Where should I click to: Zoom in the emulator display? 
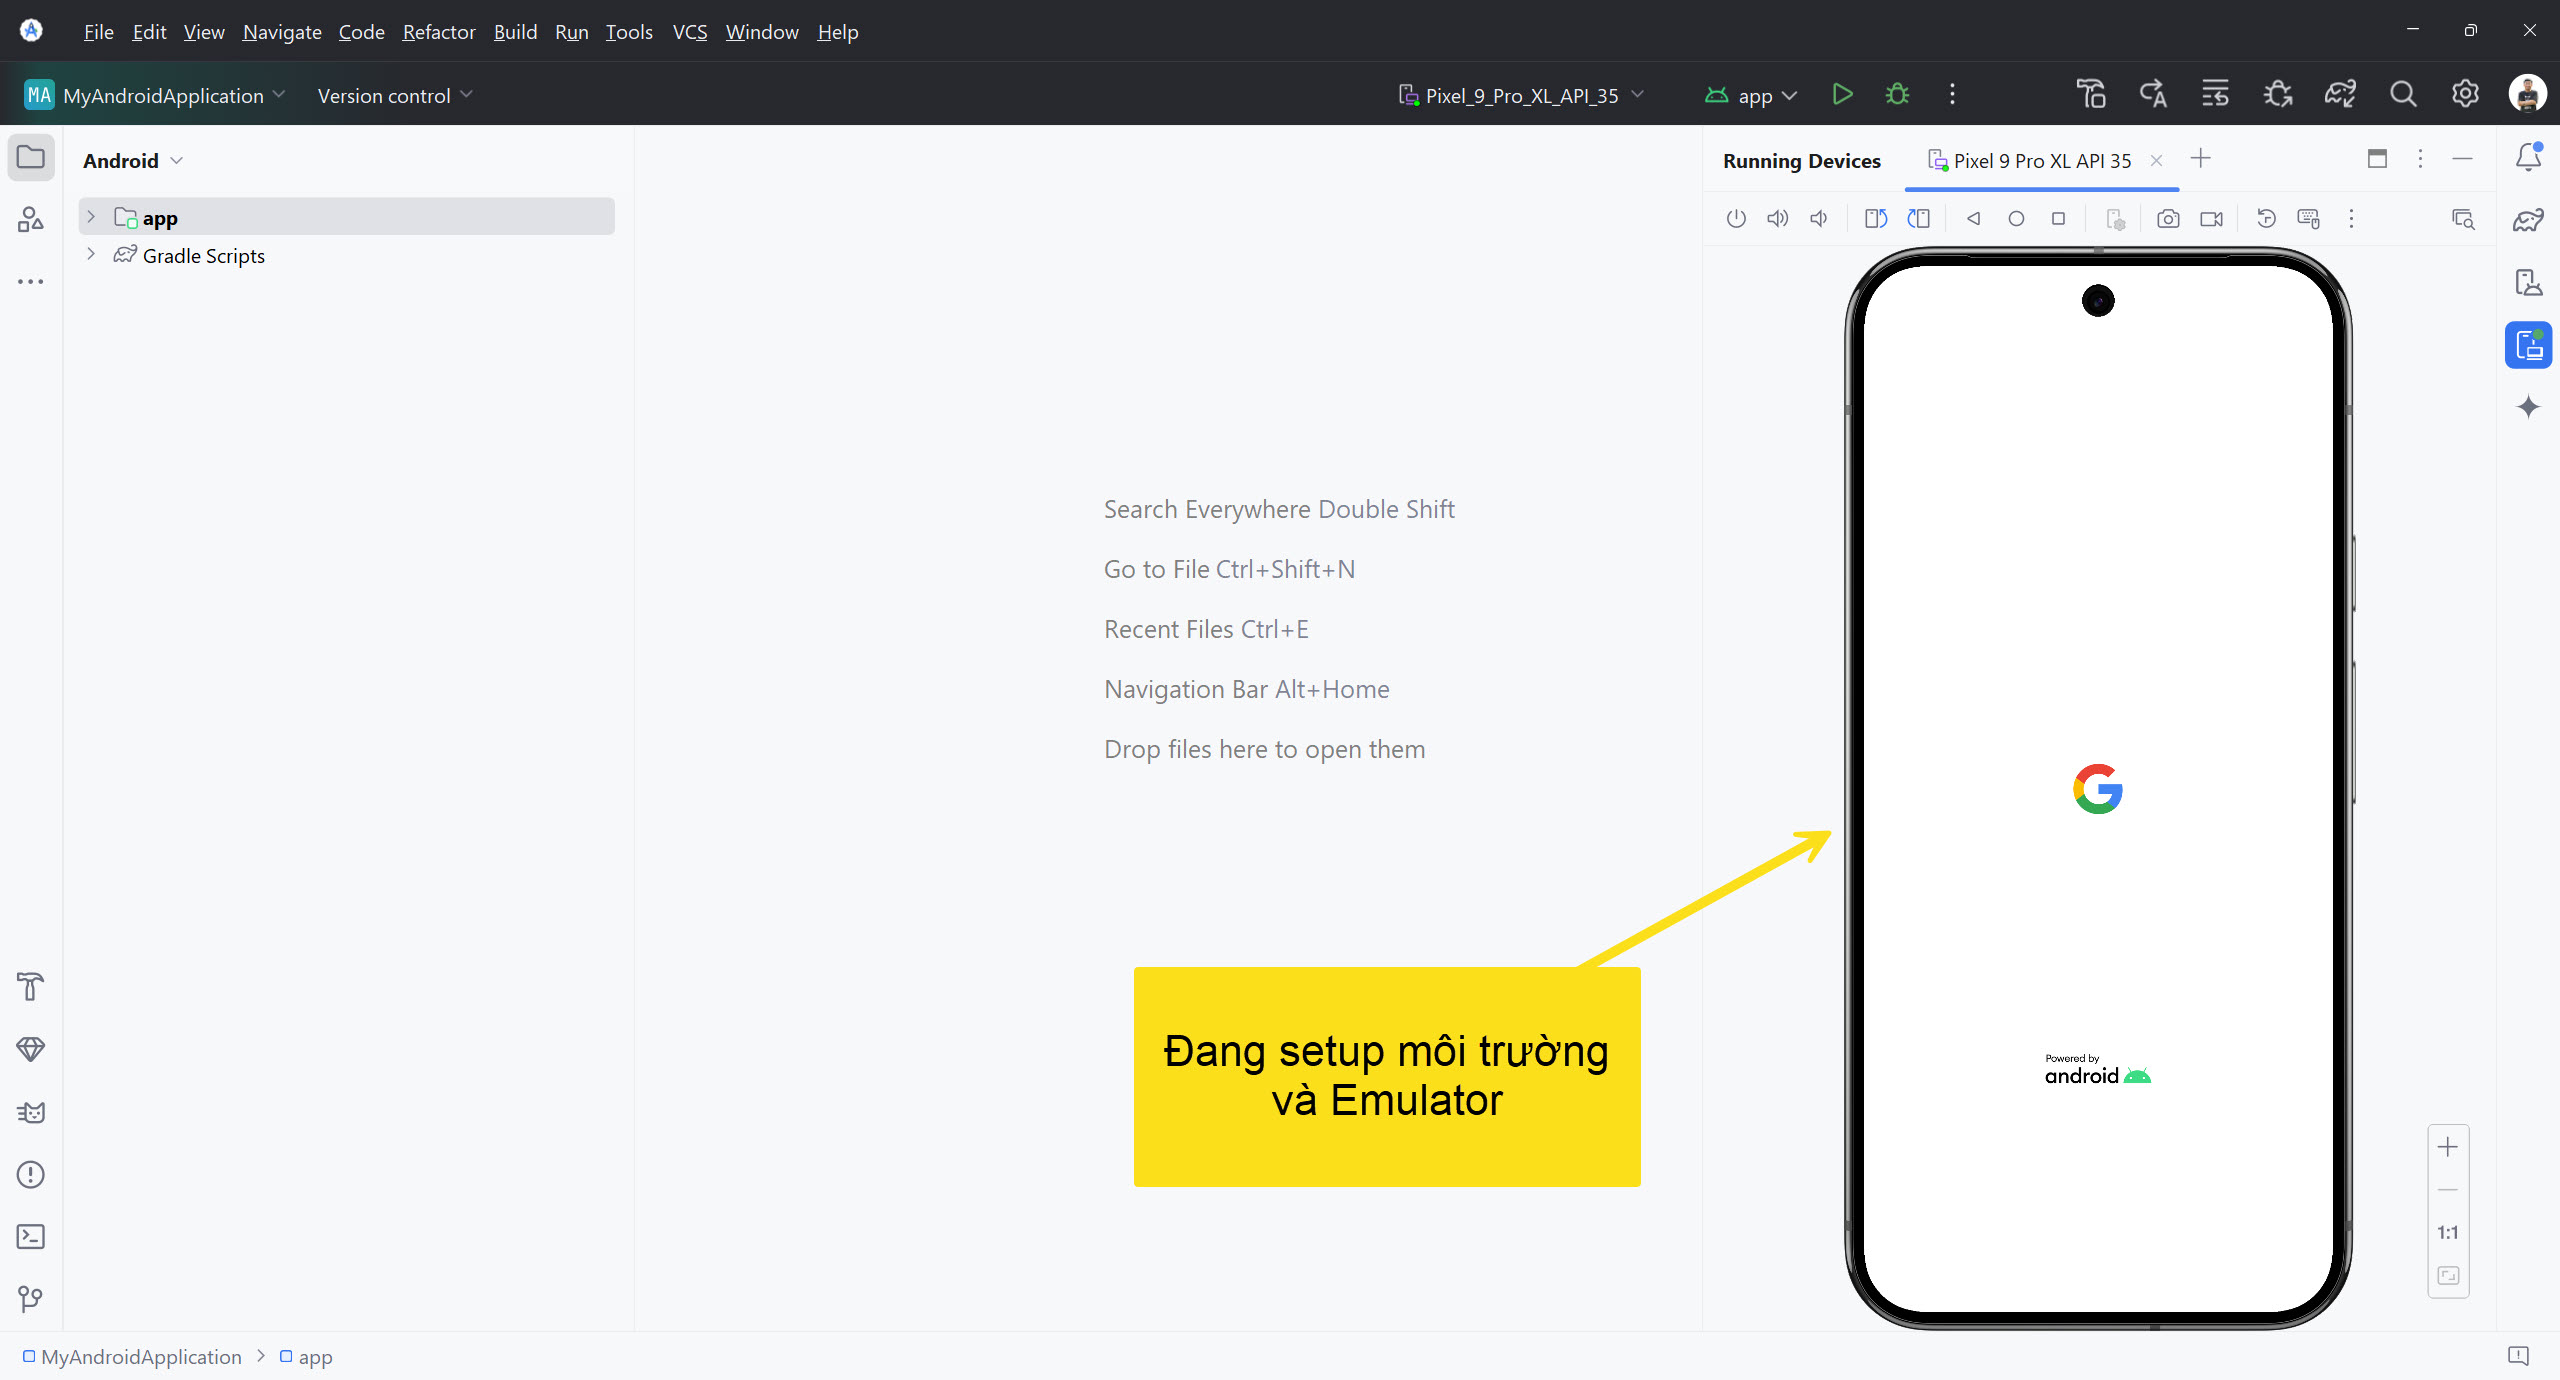(2448, 1147)
